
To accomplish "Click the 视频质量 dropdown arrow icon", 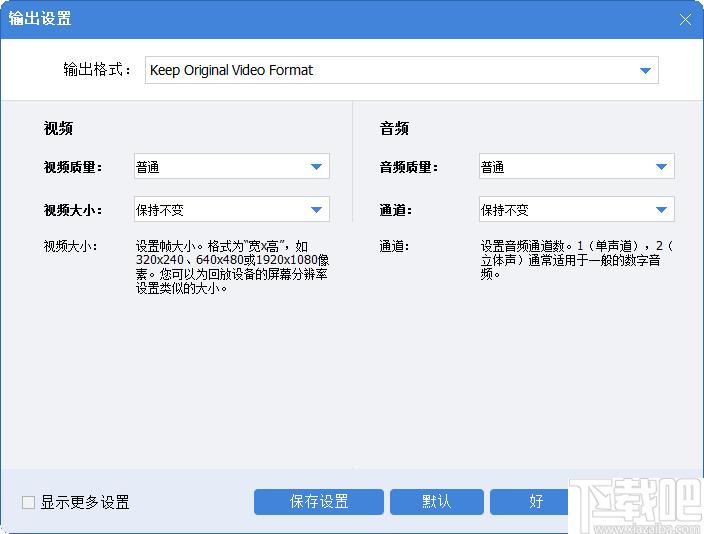I will 316,167.
